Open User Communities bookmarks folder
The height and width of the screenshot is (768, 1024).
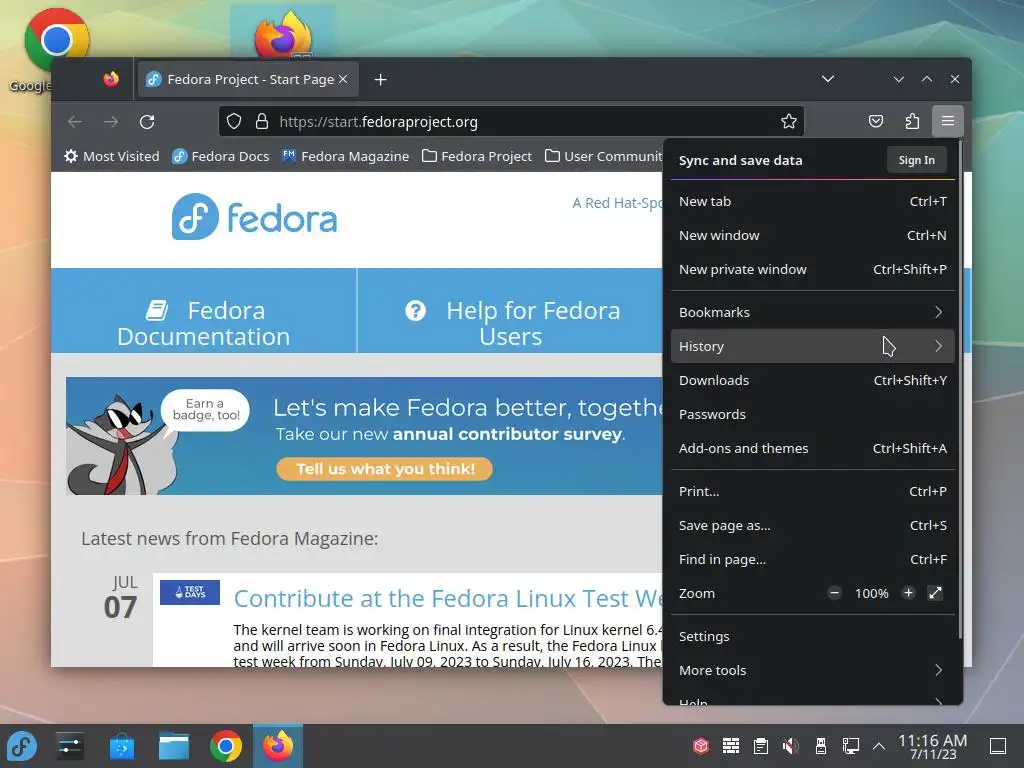(x=604, y=156)
